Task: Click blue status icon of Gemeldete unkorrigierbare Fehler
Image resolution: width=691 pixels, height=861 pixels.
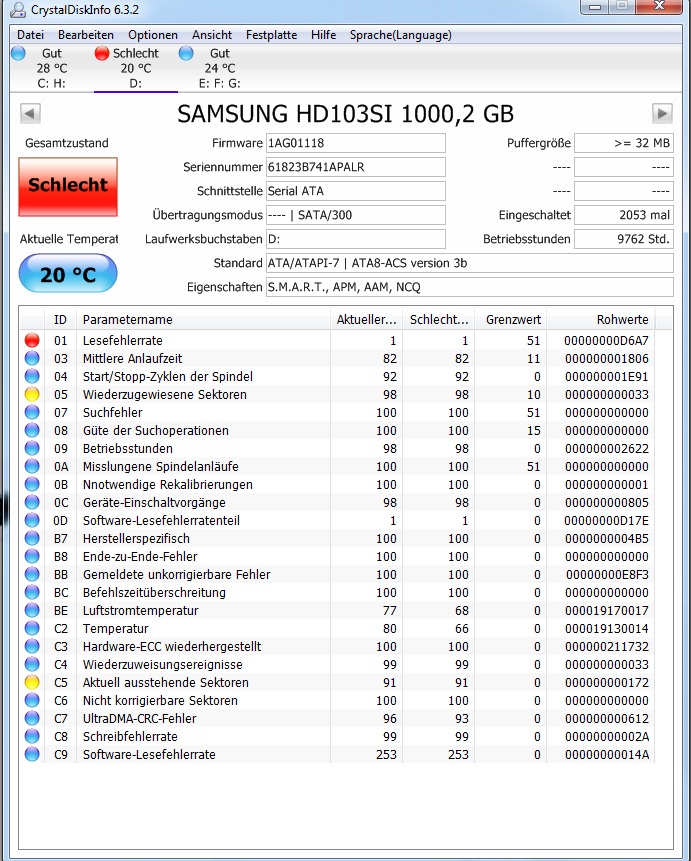Action: coord(32,574)
